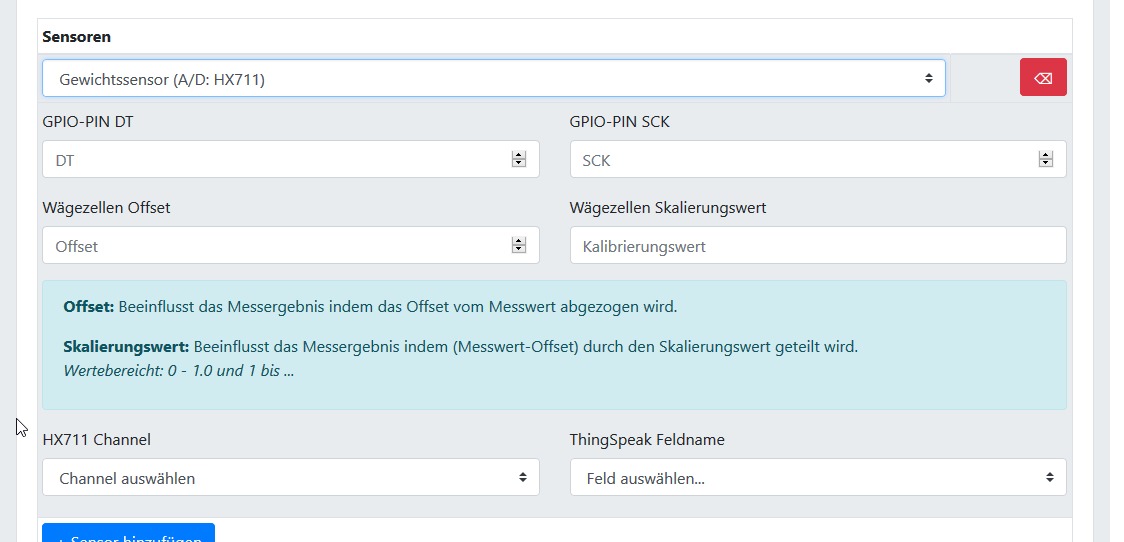This screenshot has height=542, width=1124.
Task: Select the Kalibrierungswert input field
Action: pos(817,246)
